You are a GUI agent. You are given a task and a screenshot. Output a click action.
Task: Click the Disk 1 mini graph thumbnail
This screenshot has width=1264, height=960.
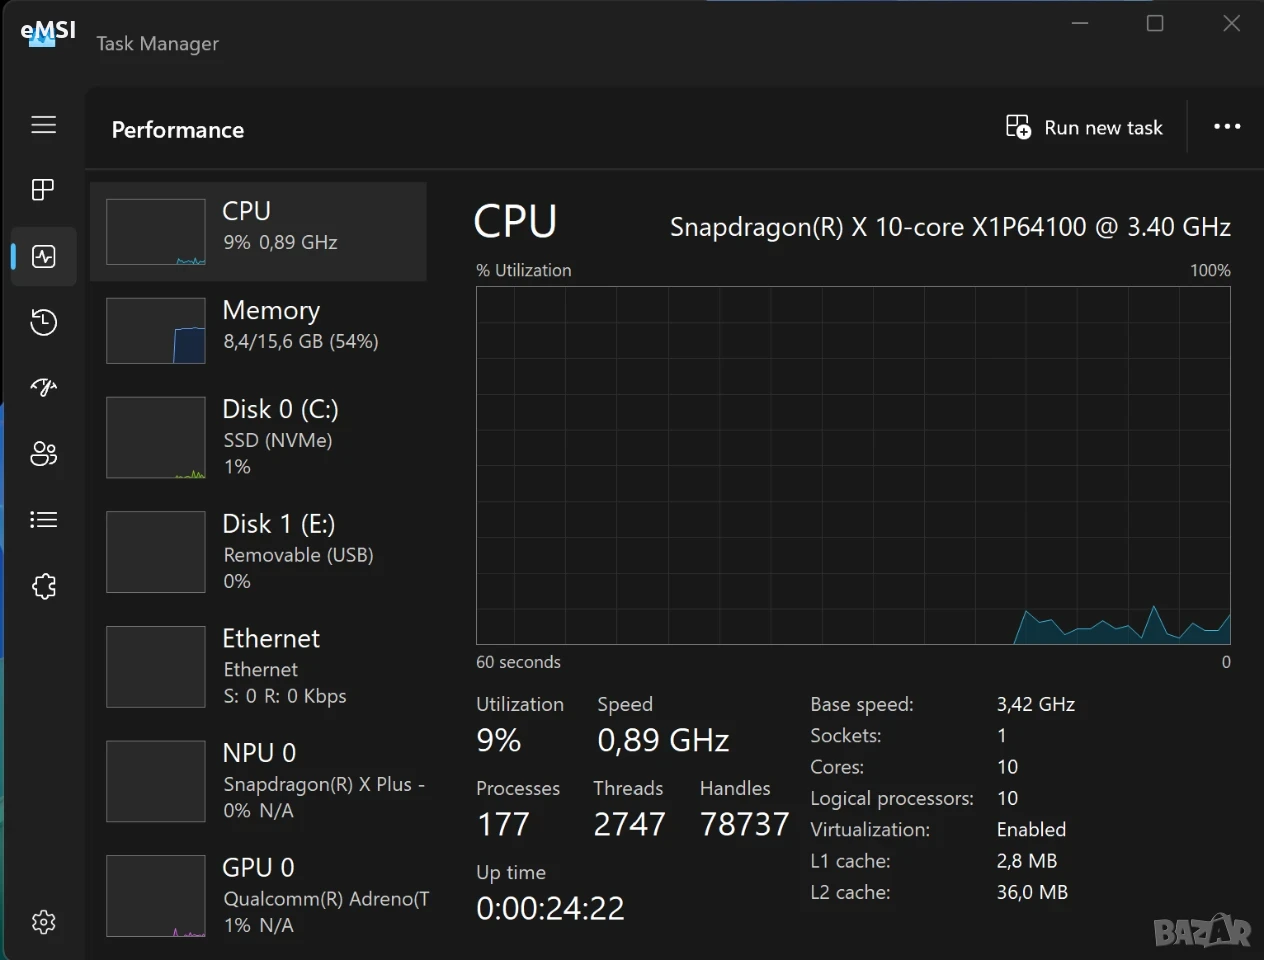pos(156,552)
